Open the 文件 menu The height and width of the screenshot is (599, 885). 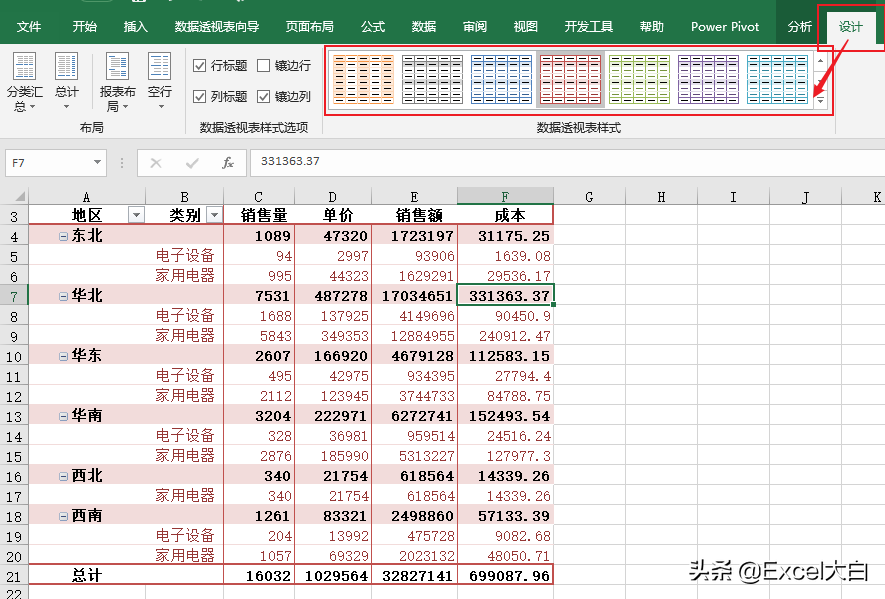[x=29, y=27]
